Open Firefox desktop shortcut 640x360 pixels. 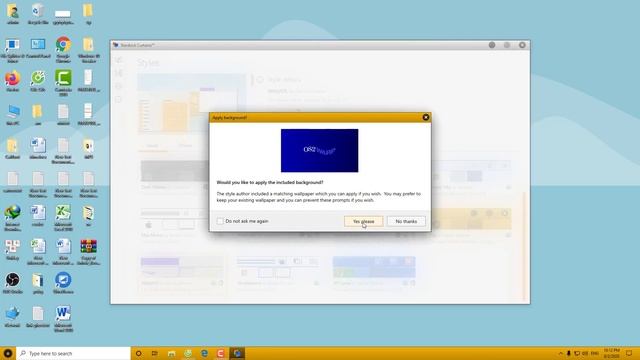coord(13,82)
